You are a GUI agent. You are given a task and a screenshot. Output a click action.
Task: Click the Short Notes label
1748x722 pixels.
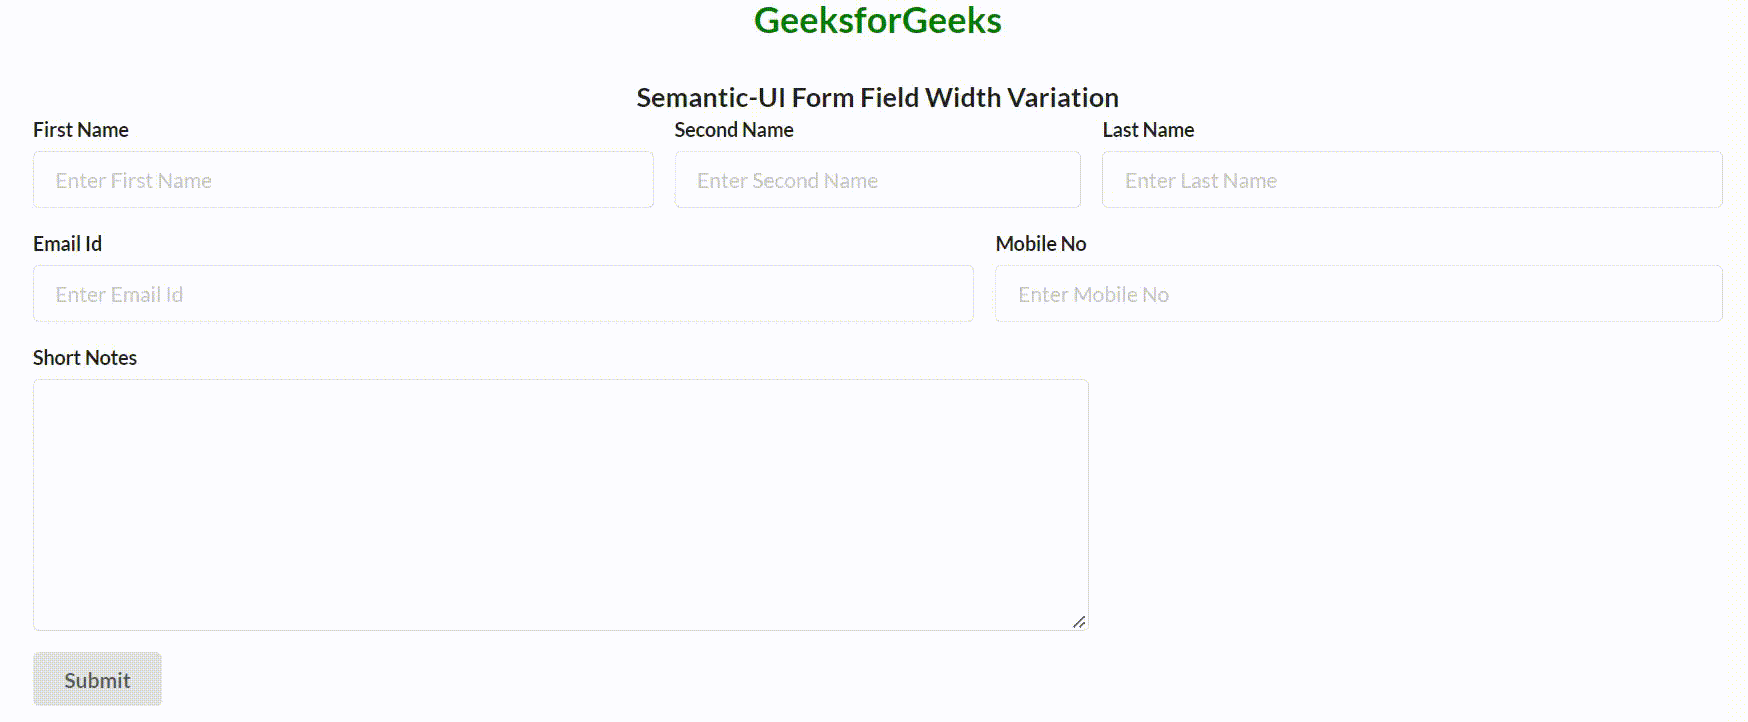click(85, 357)
